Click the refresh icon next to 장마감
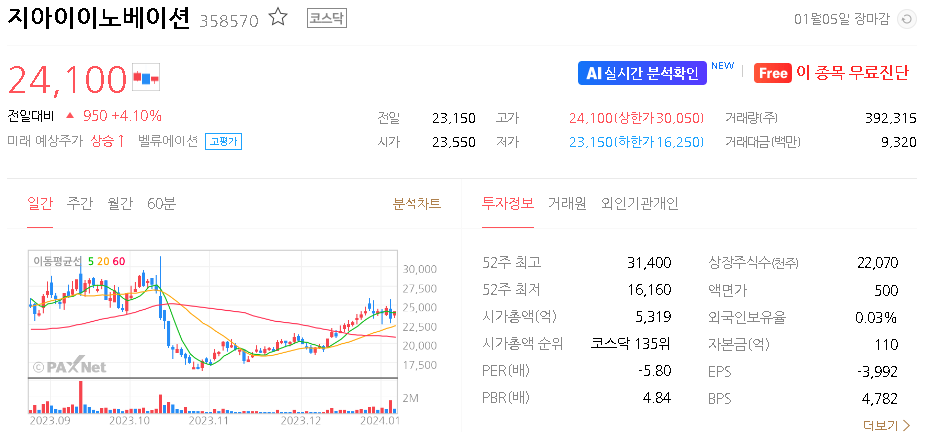The height and width of the screenshot is (438, 927). pyautogui.click(x=905, y=20)
